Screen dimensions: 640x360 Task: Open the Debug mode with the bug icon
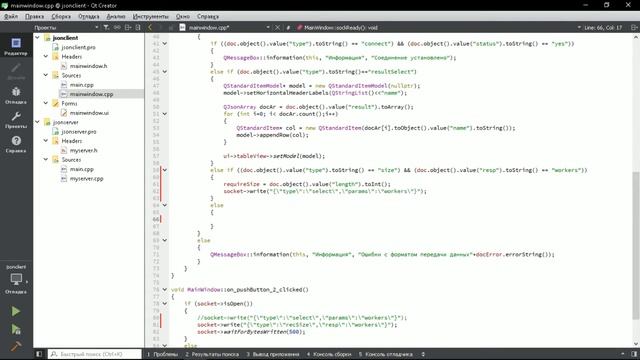pyautogui.click(x=16, y=95)
